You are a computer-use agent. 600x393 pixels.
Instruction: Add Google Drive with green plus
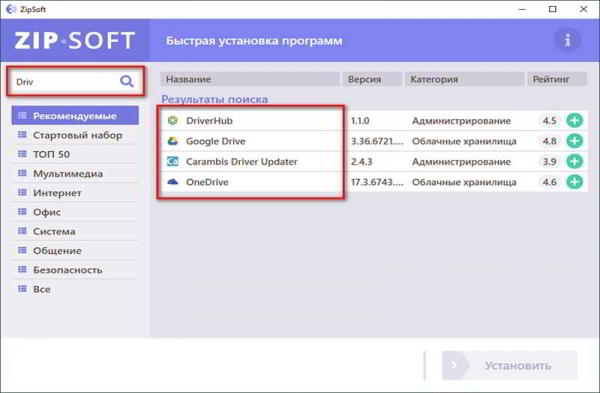[x=574, y=141]
